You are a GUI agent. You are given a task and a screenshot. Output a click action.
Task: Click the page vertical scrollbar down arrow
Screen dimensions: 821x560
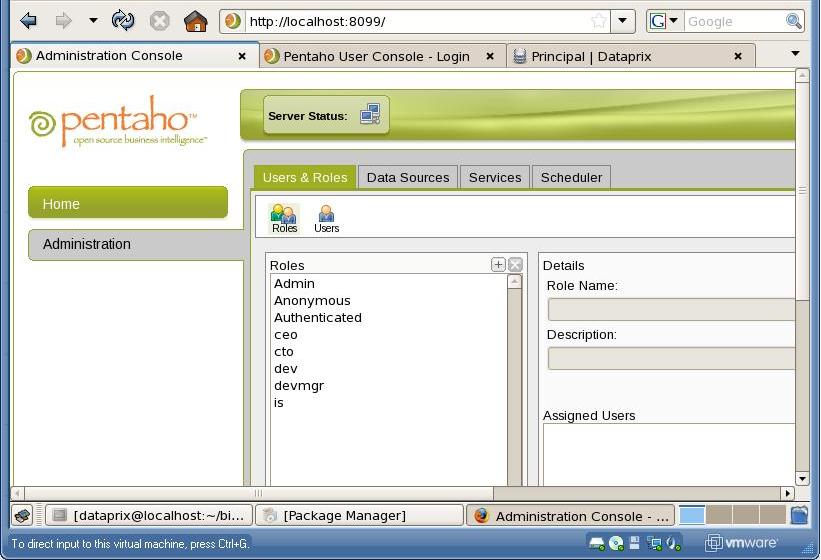(802, 478)
